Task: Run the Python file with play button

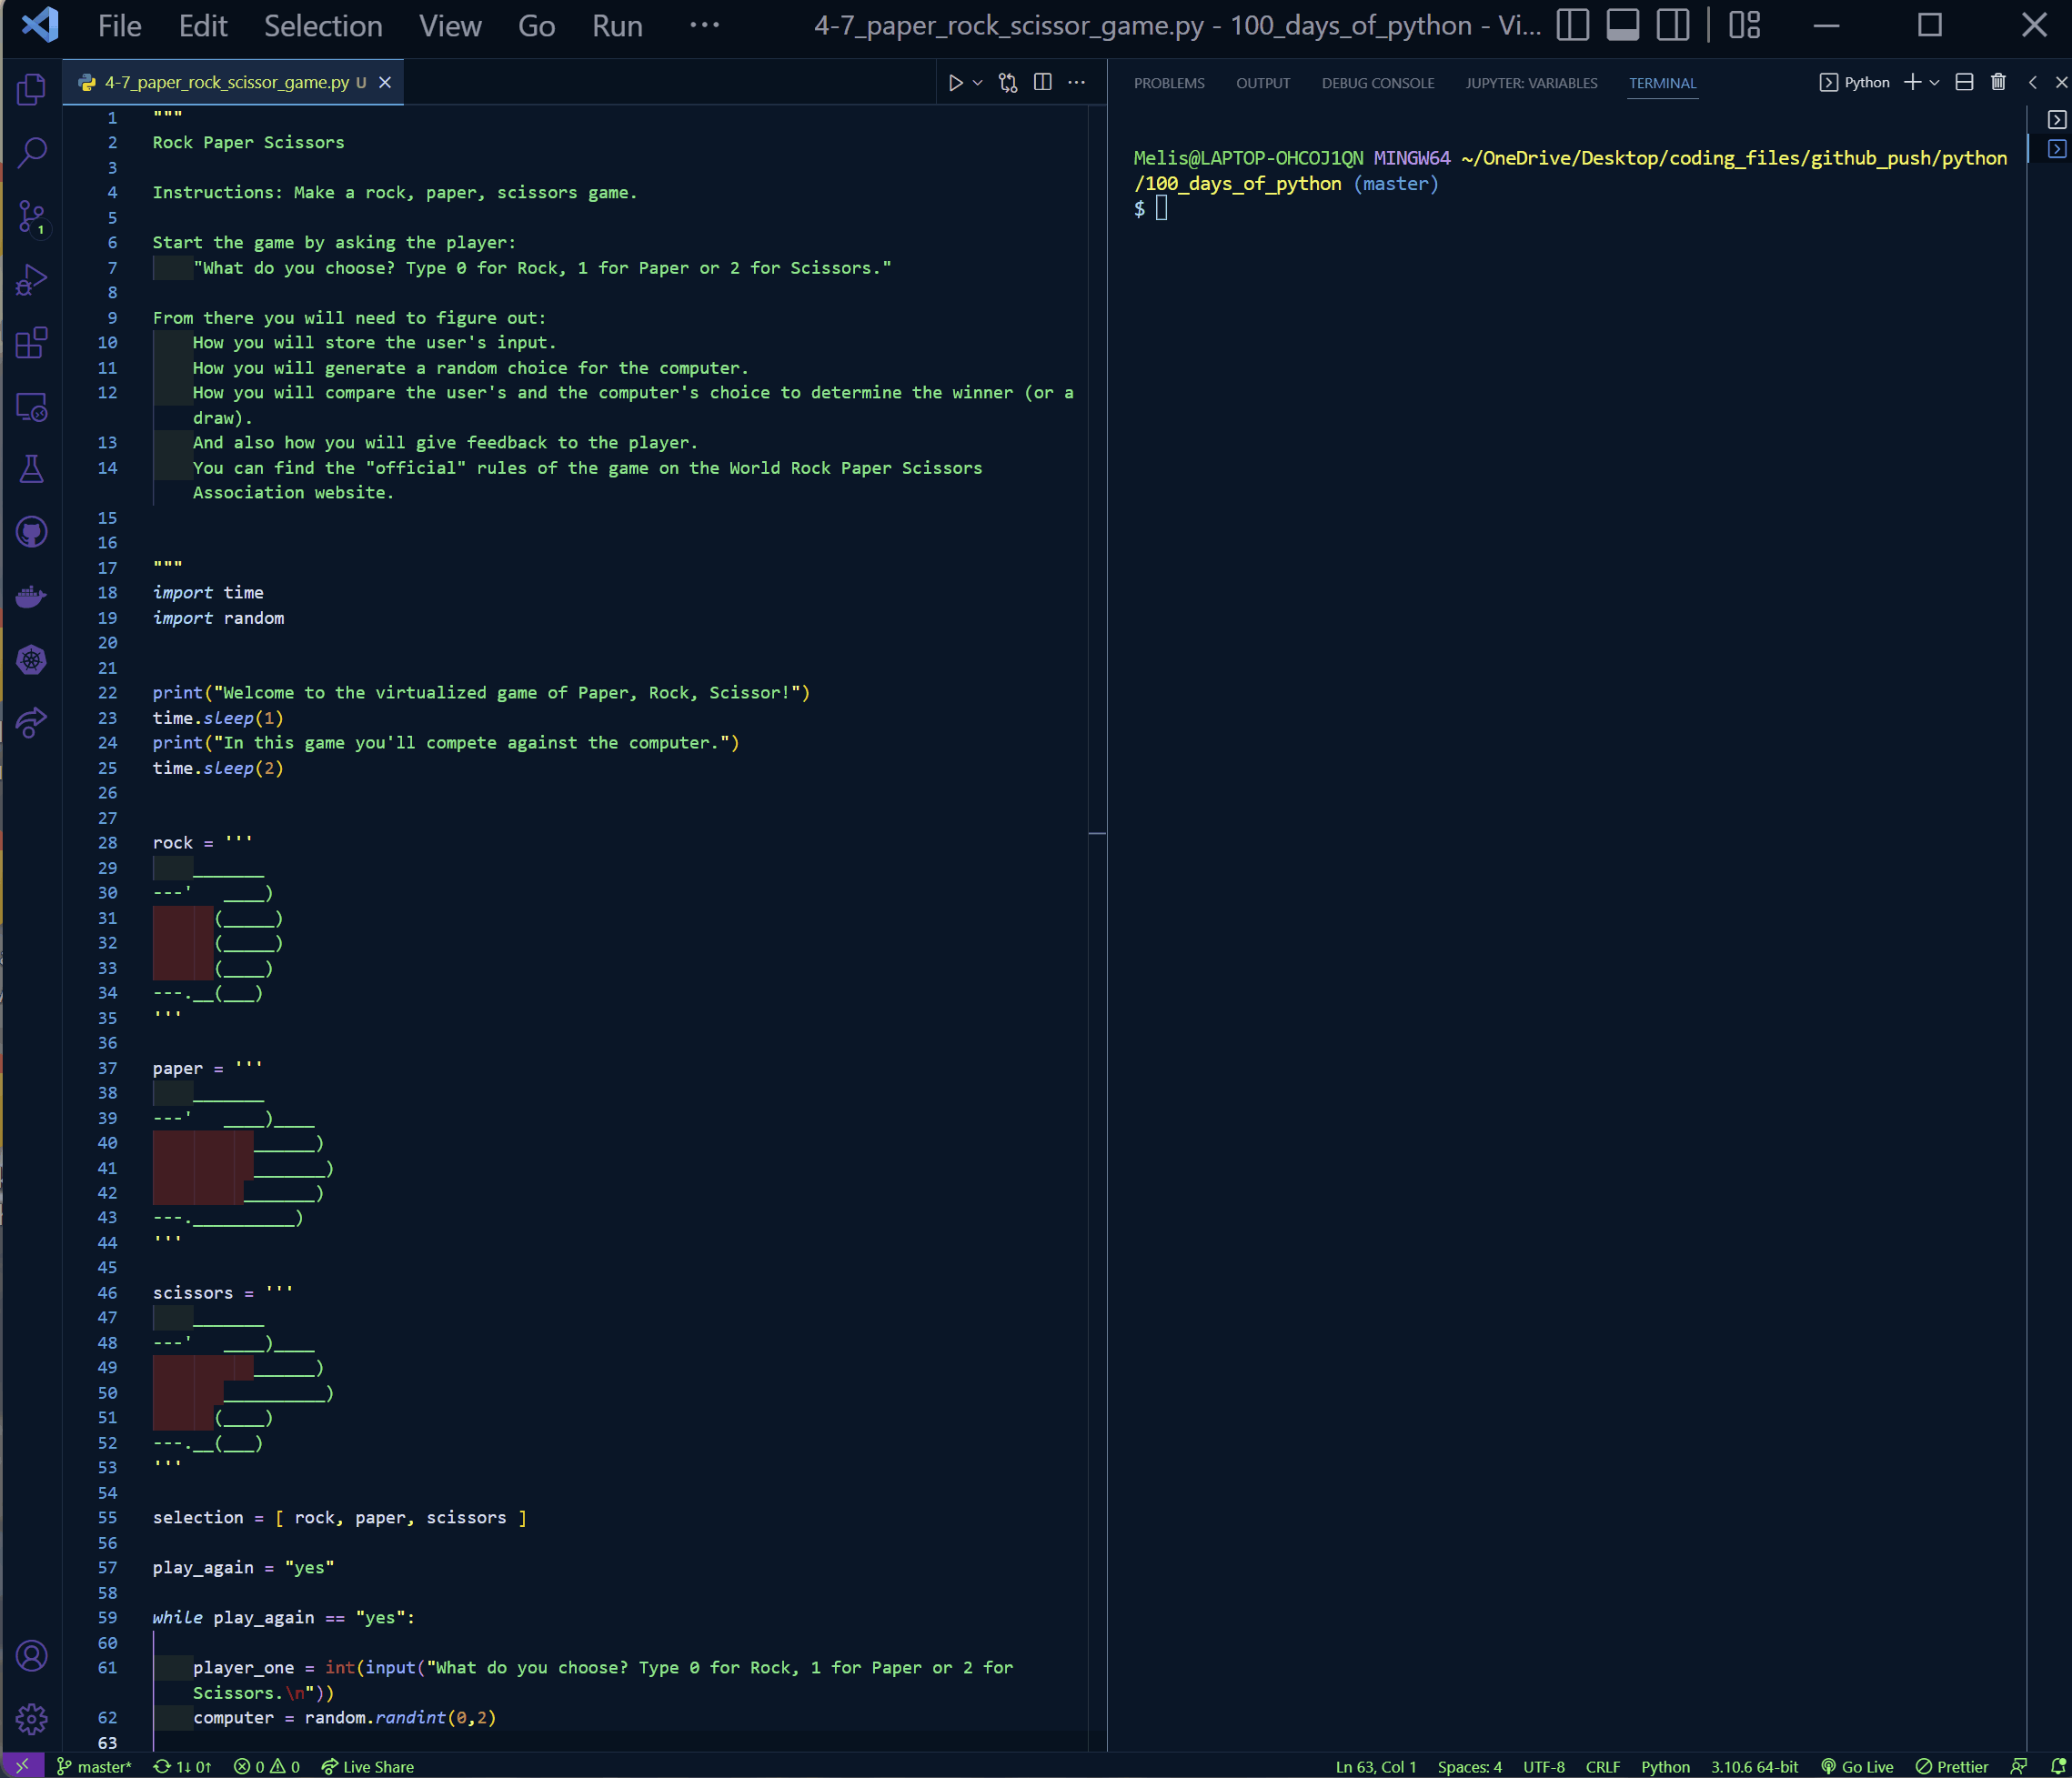Action: [x=955, y=83]
